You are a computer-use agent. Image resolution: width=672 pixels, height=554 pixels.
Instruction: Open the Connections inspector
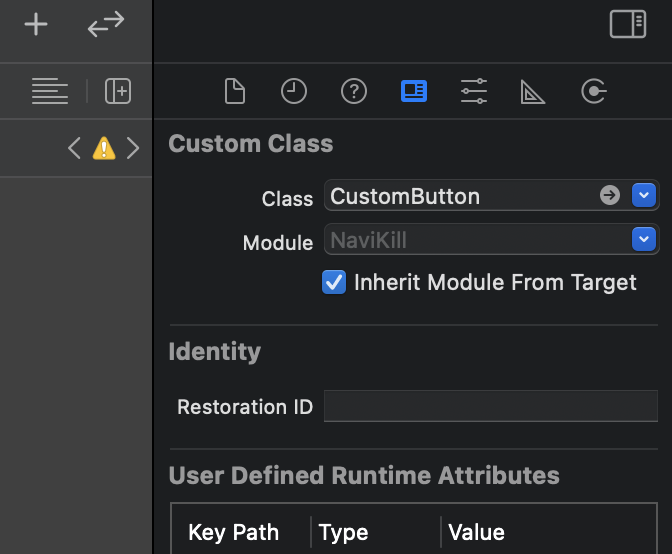pyautogui.click(x=593, y=92)
